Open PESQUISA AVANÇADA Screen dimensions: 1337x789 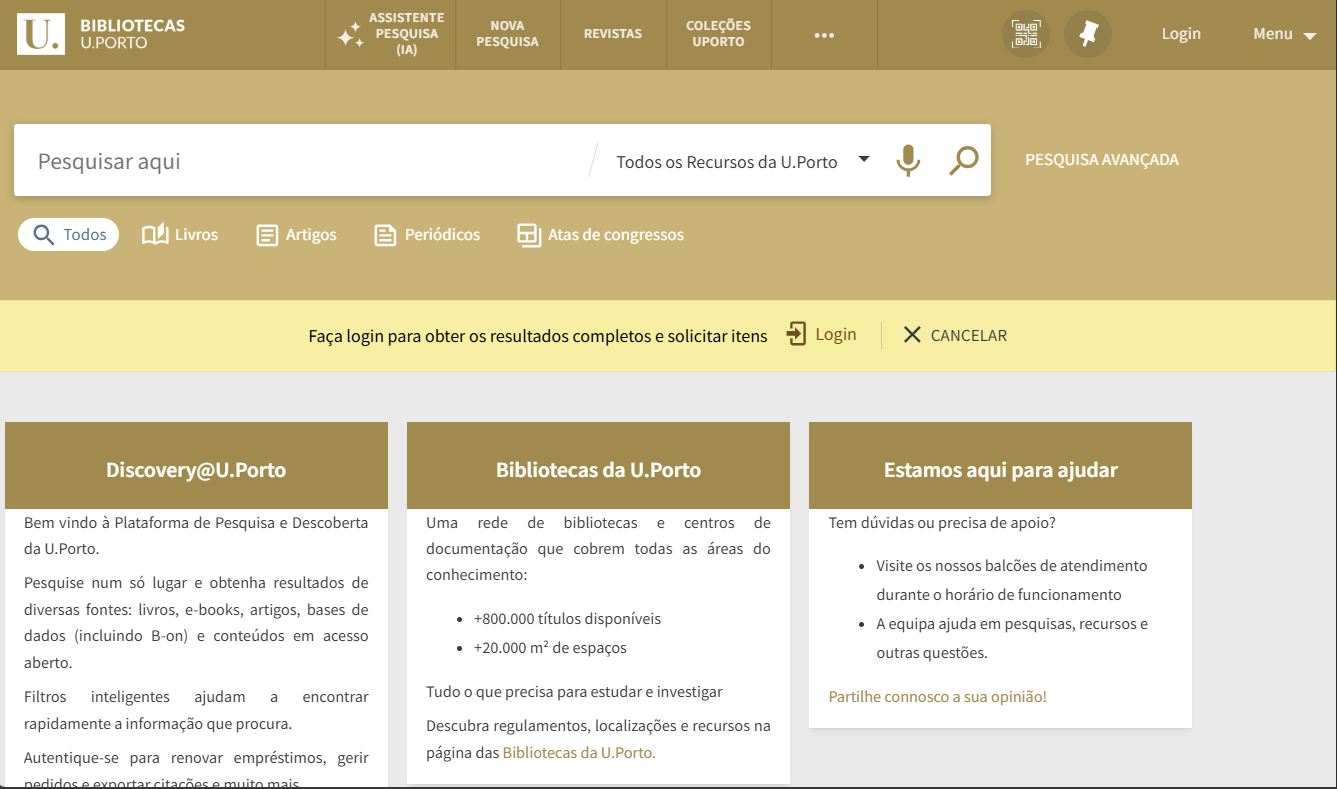[x=1101, y=159]
